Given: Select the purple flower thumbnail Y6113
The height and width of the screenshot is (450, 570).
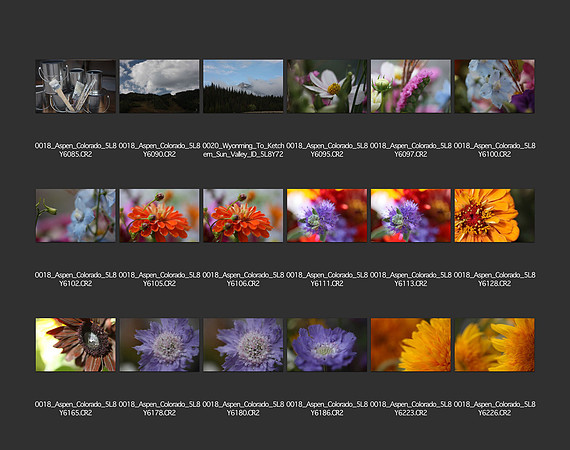Looking at the screenshot, I should point(411,216).
